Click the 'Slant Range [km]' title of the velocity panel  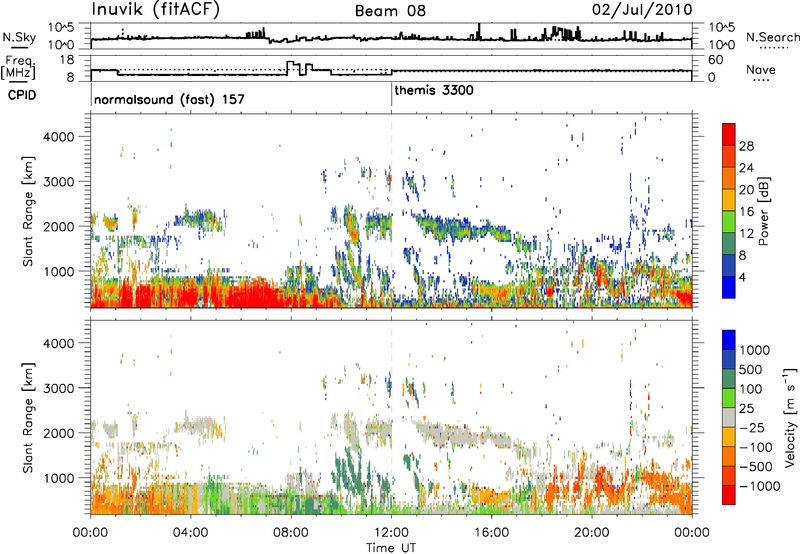(x=28, y=417)
